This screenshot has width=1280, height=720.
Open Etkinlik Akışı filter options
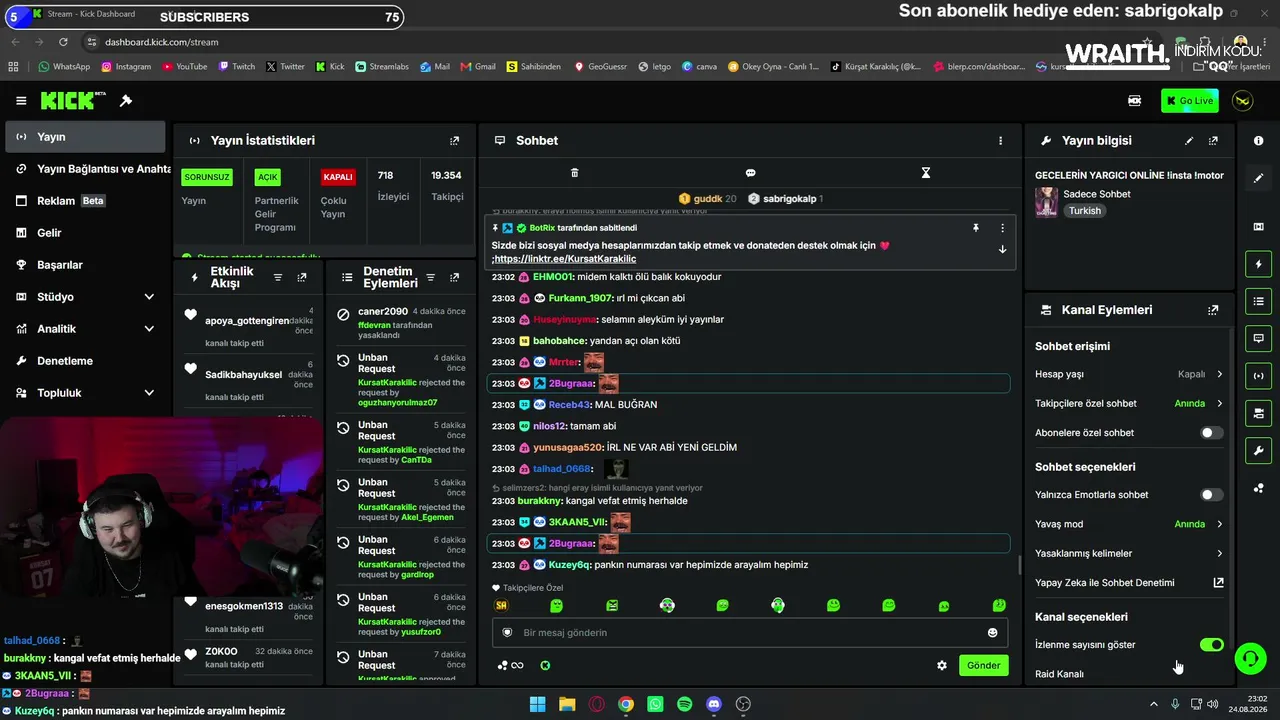pyautogui.click(x=278, y=277)
